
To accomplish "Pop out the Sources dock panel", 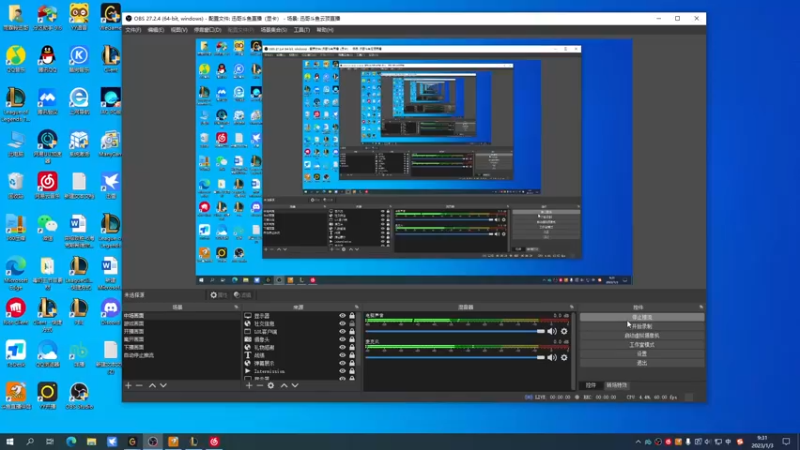I will click(x=356, y=307).
